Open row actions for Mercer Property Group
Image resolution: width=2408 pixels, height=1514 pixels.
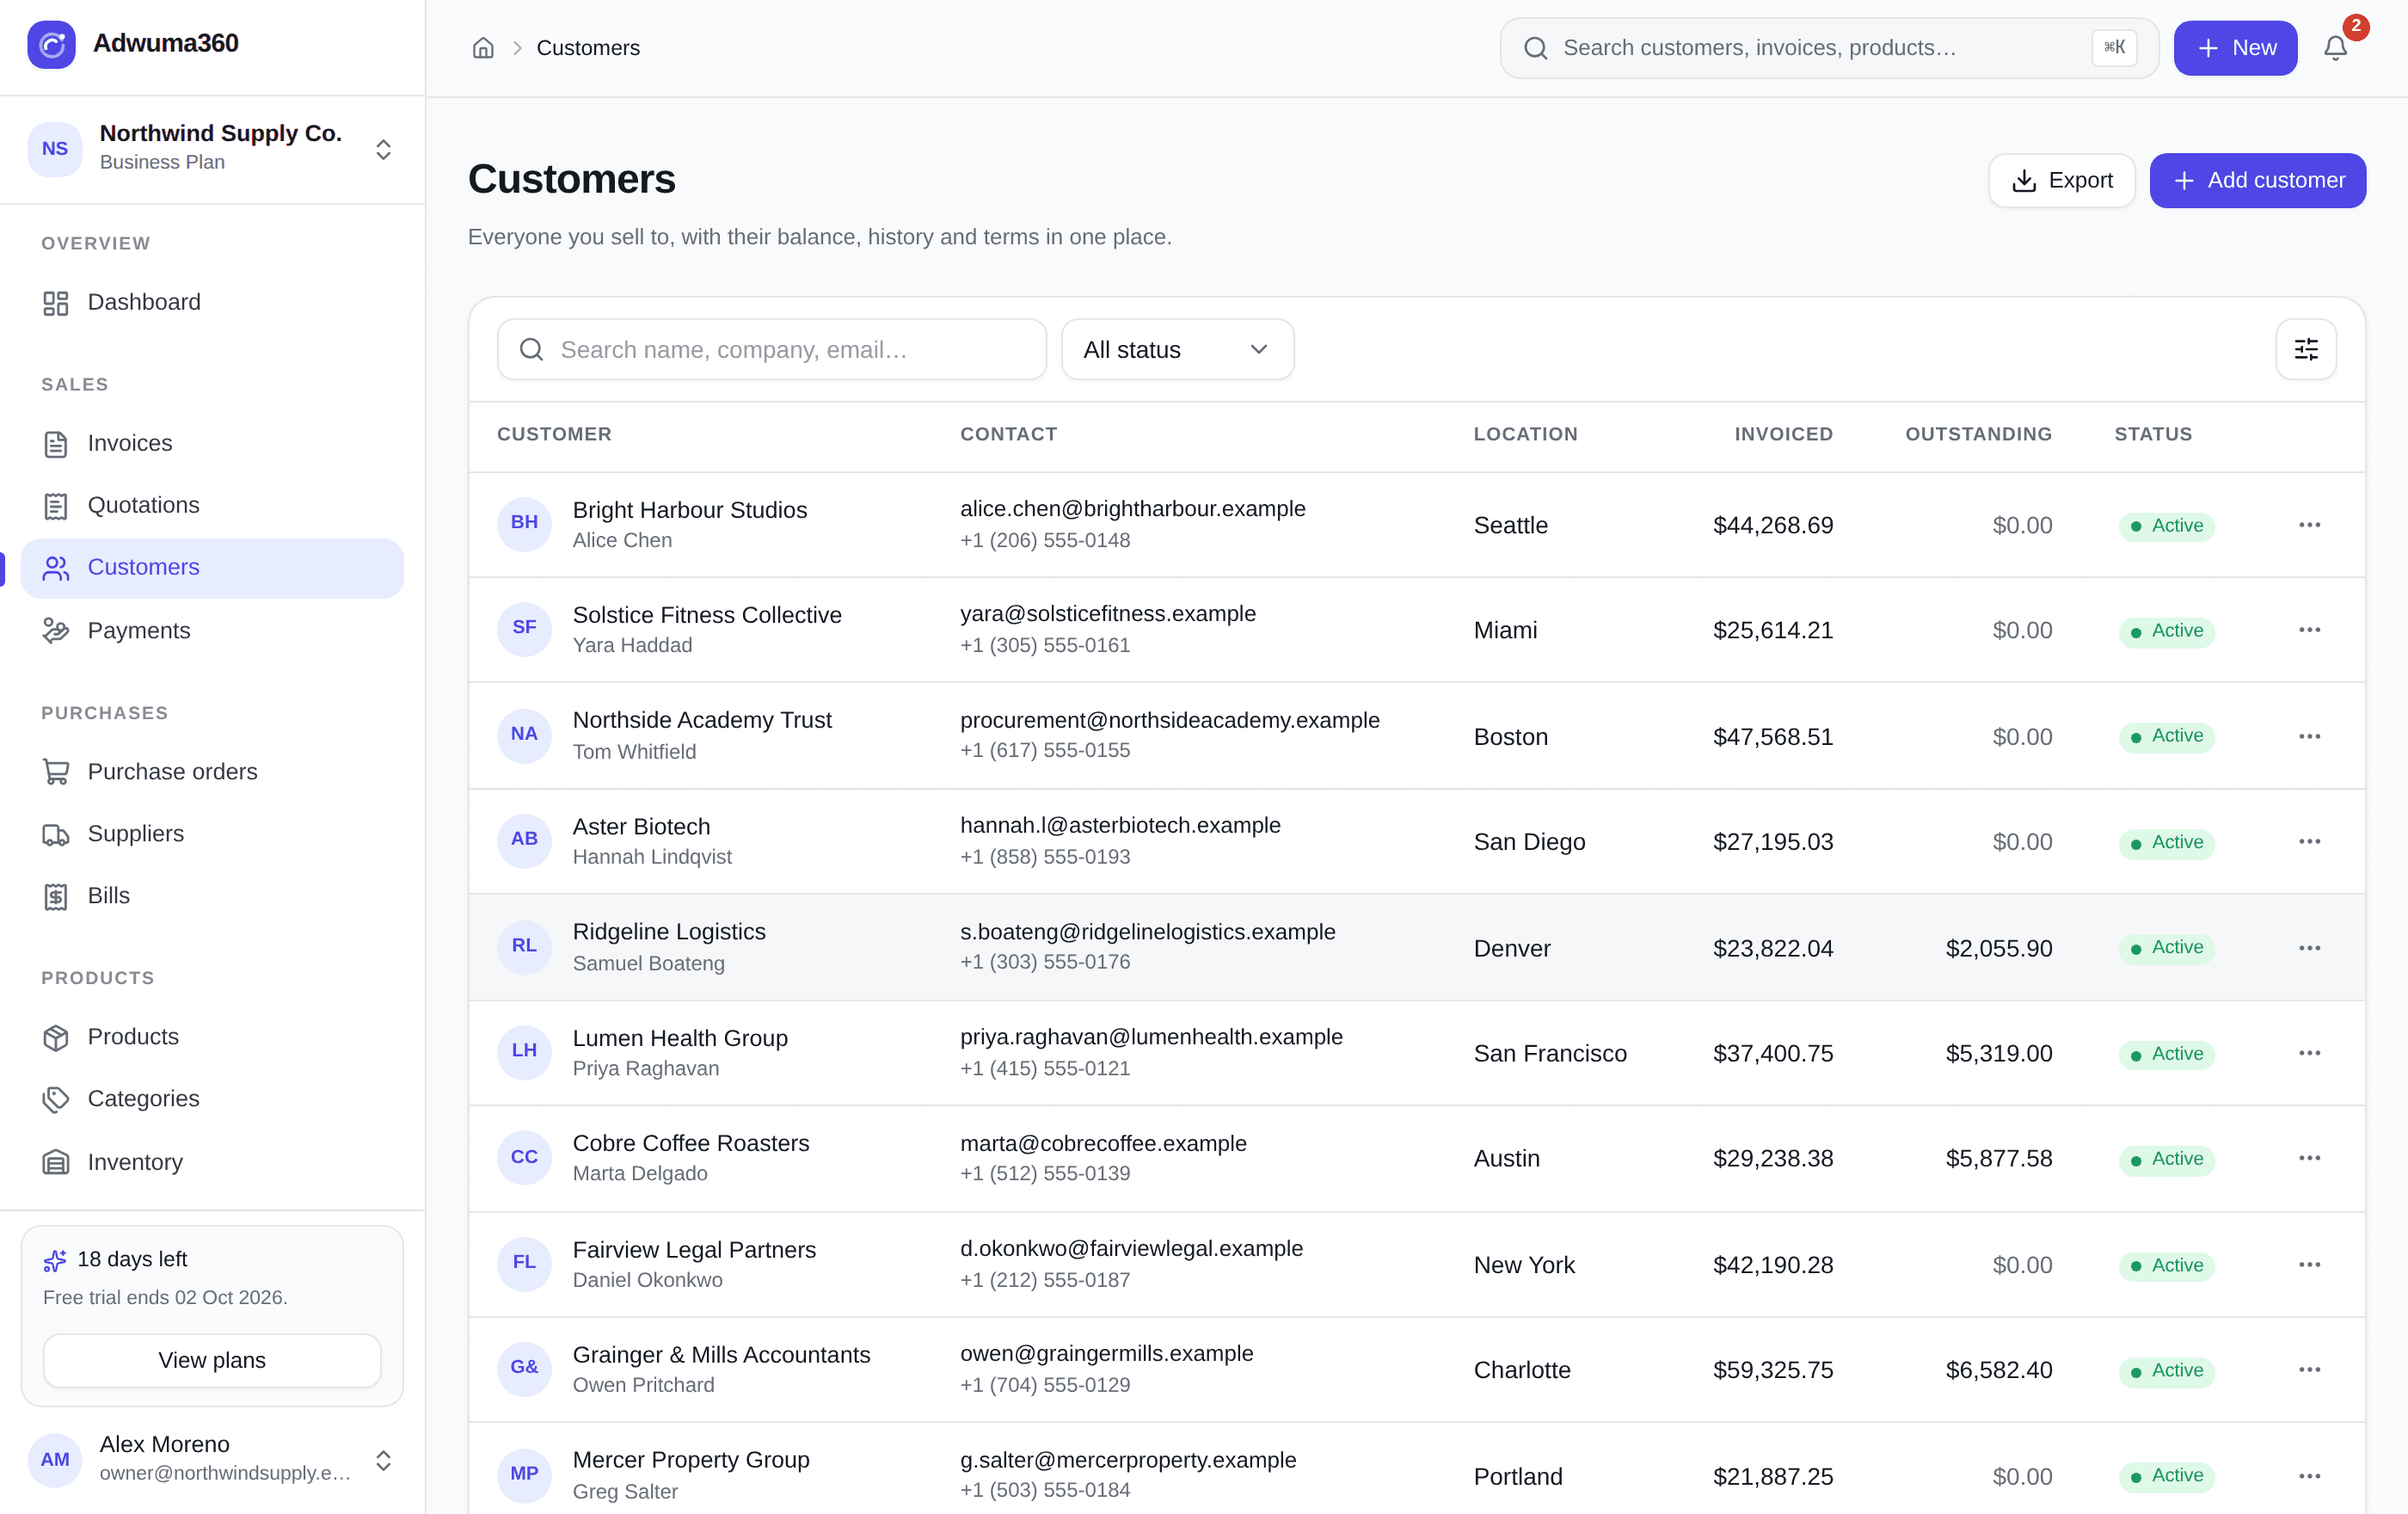[x=2309, y=1475]
